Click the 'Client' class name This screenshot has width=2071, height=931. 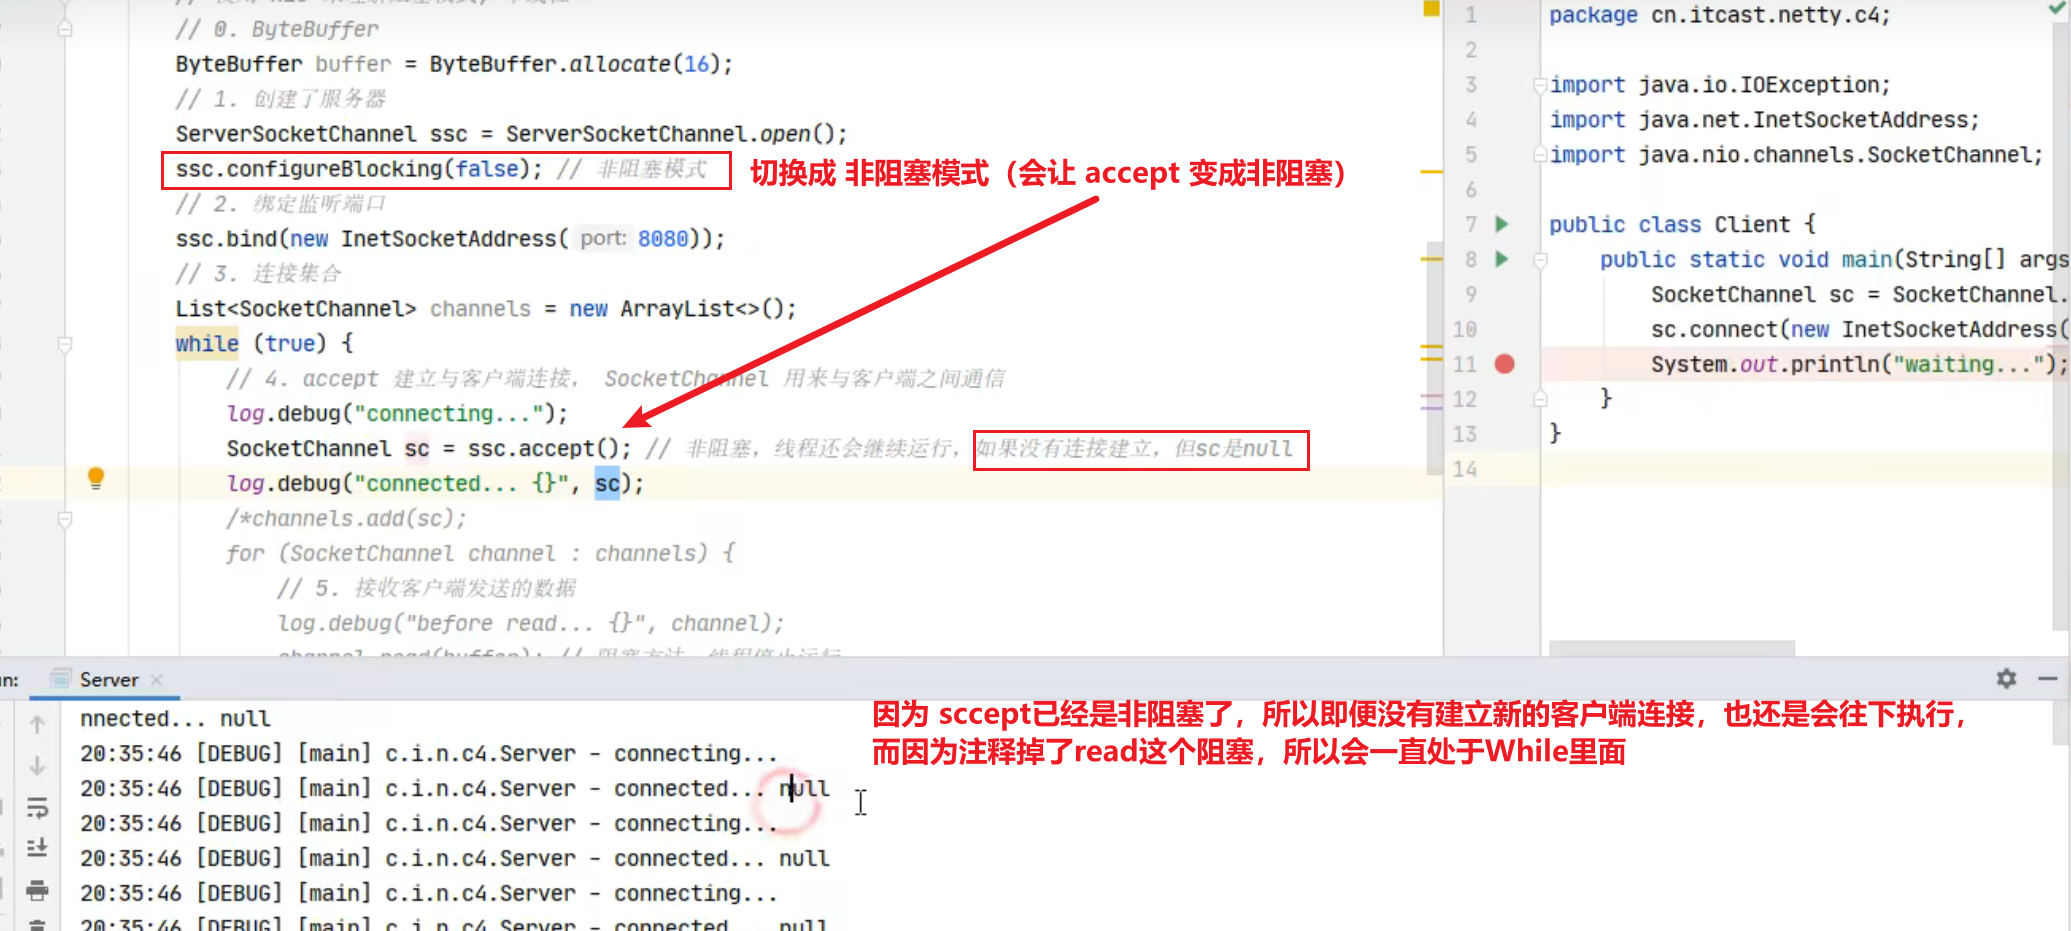(1752, 224)
